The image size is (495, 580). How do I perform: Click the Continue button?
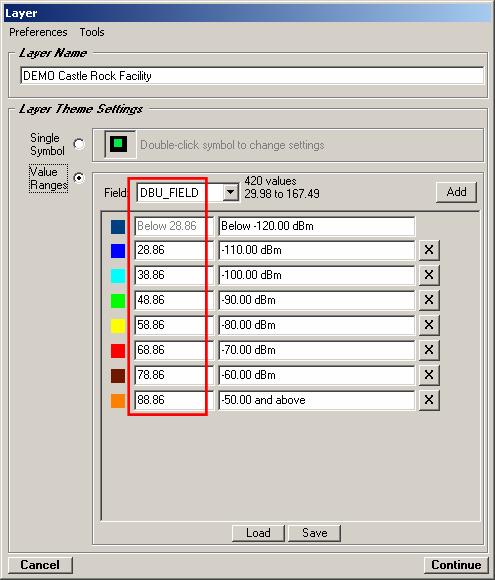[456, 565]
